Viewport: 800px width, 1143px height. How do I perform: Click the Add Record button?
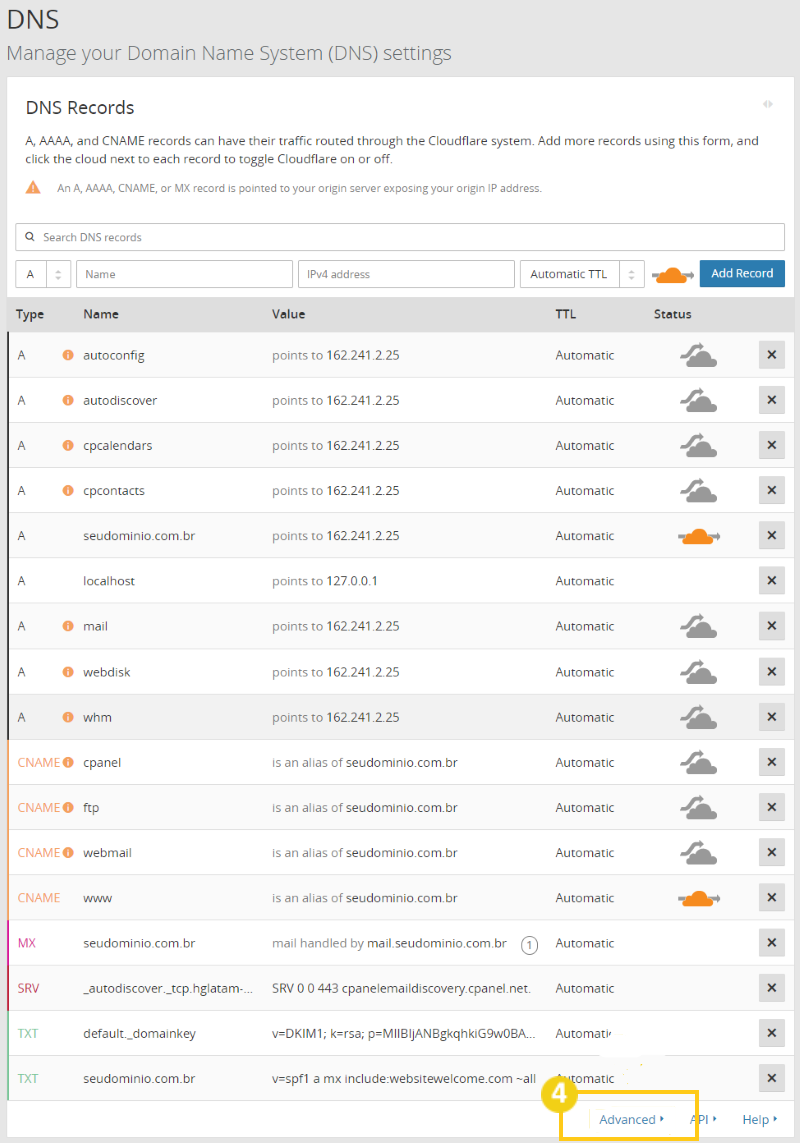[742, 273]
